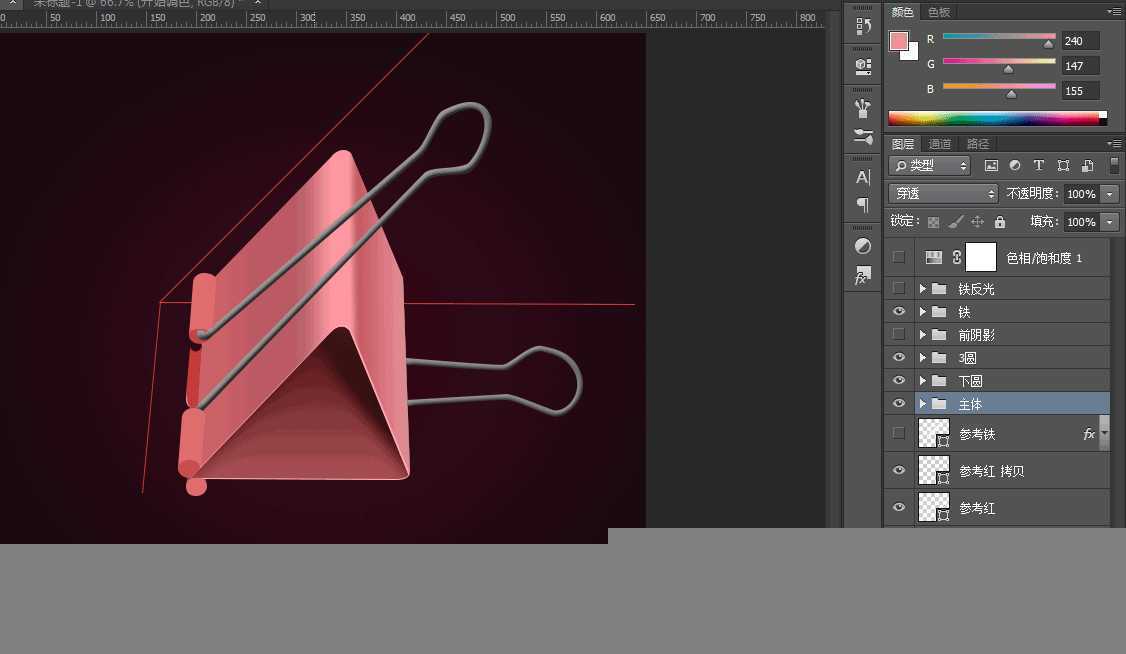Click lock transparent pixels icon
The height and width of the screenshot is (654, 1126).
[933, 222]
